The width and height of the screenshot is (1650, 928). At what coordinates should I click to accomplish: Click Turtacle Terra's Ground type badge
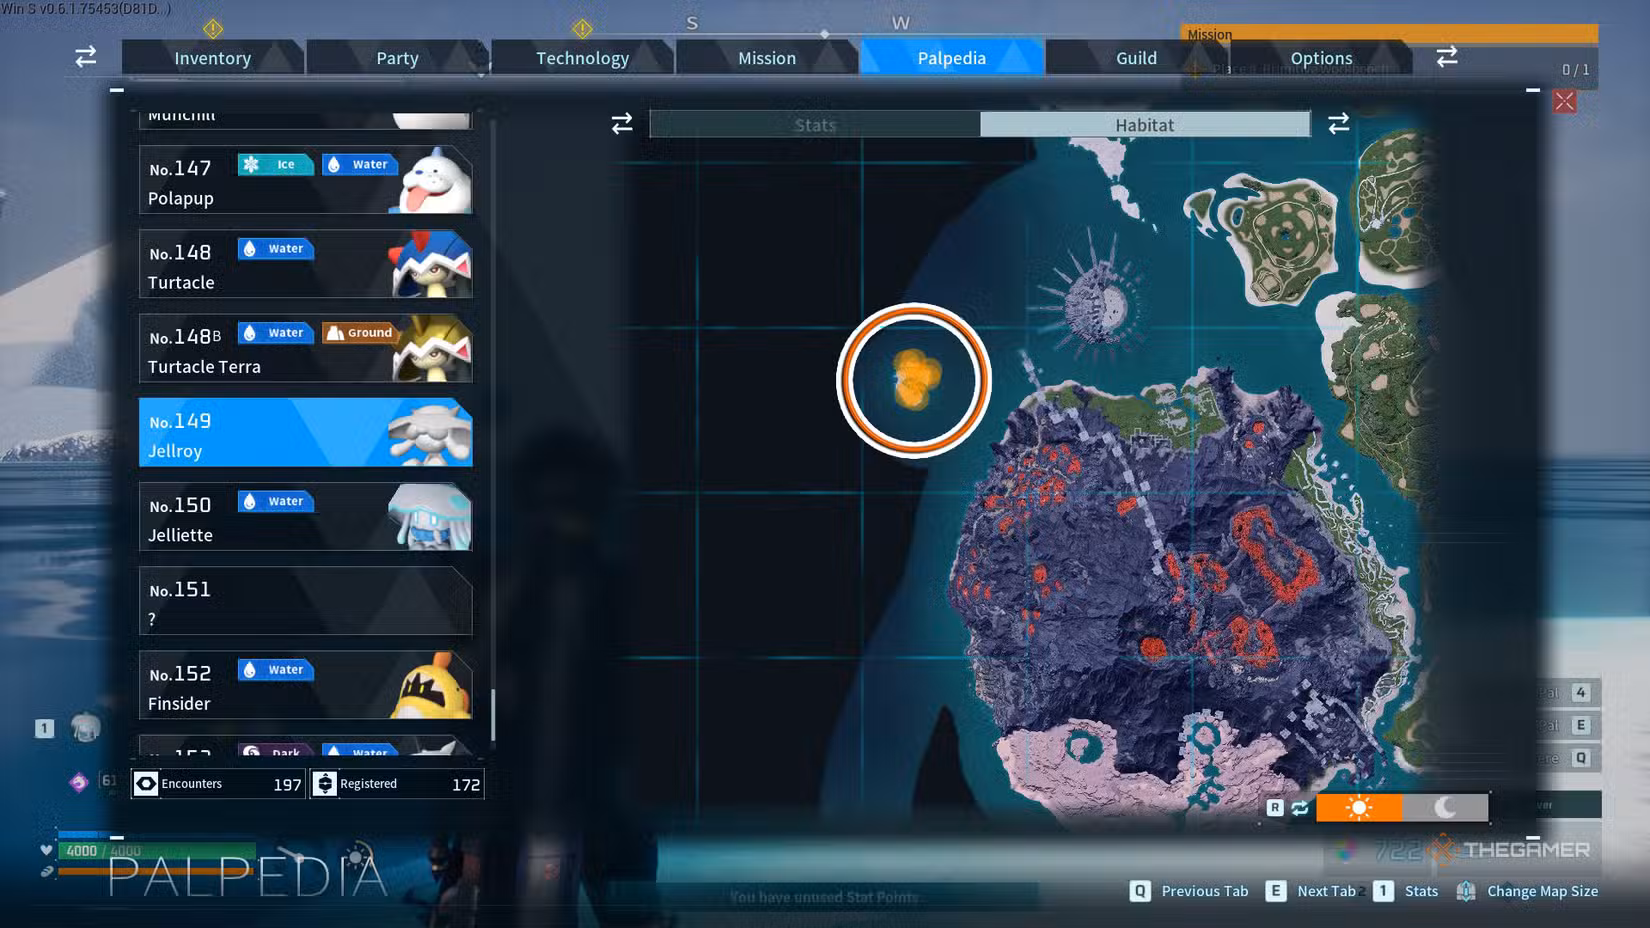[360, 333]
